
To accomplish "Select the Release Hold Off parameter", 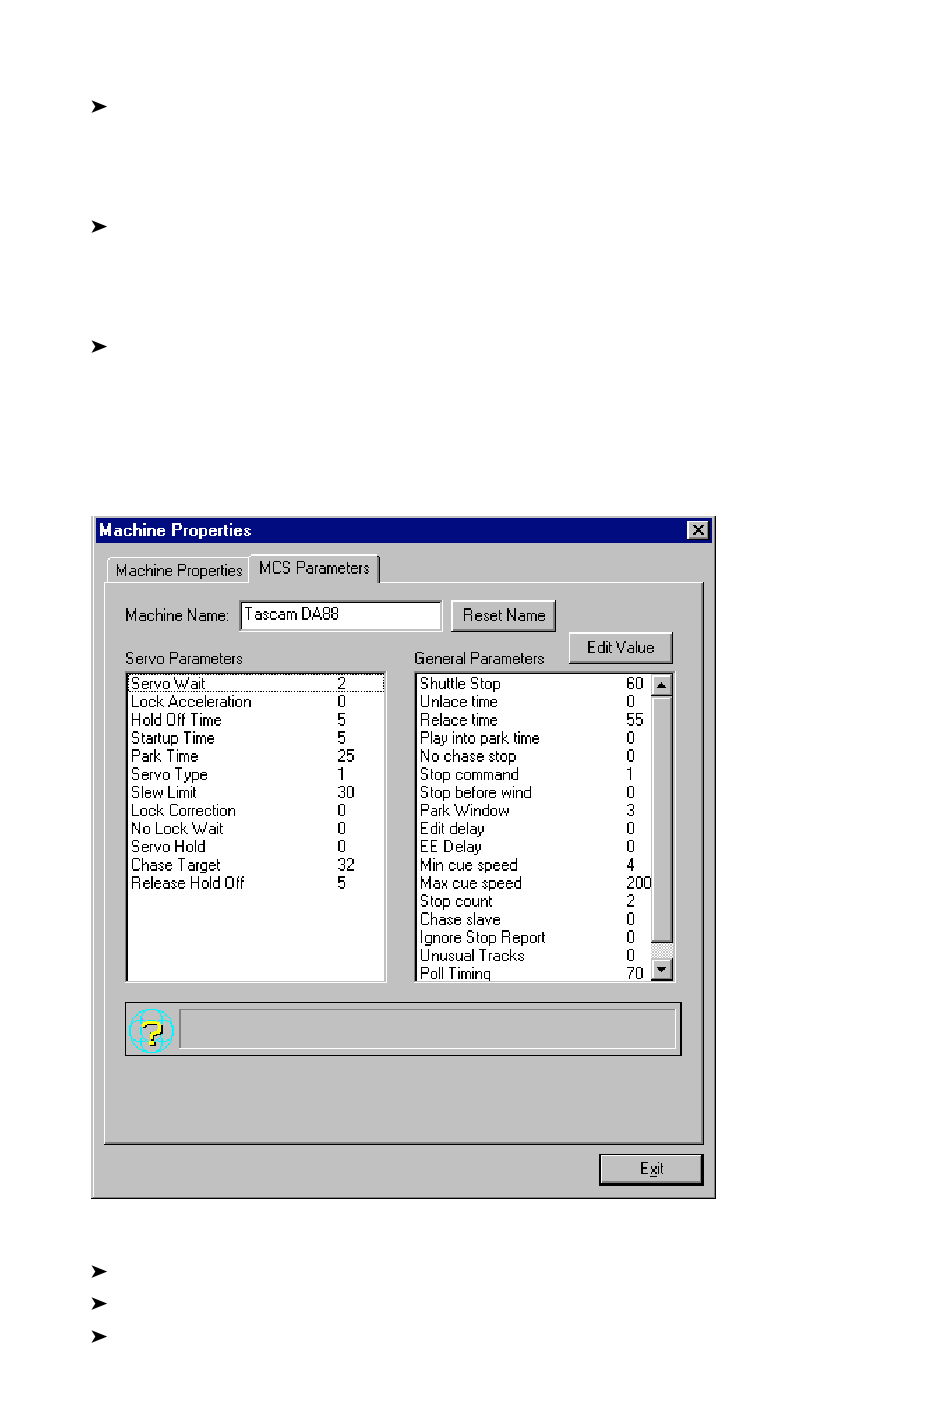I will (x=256, y=883).
